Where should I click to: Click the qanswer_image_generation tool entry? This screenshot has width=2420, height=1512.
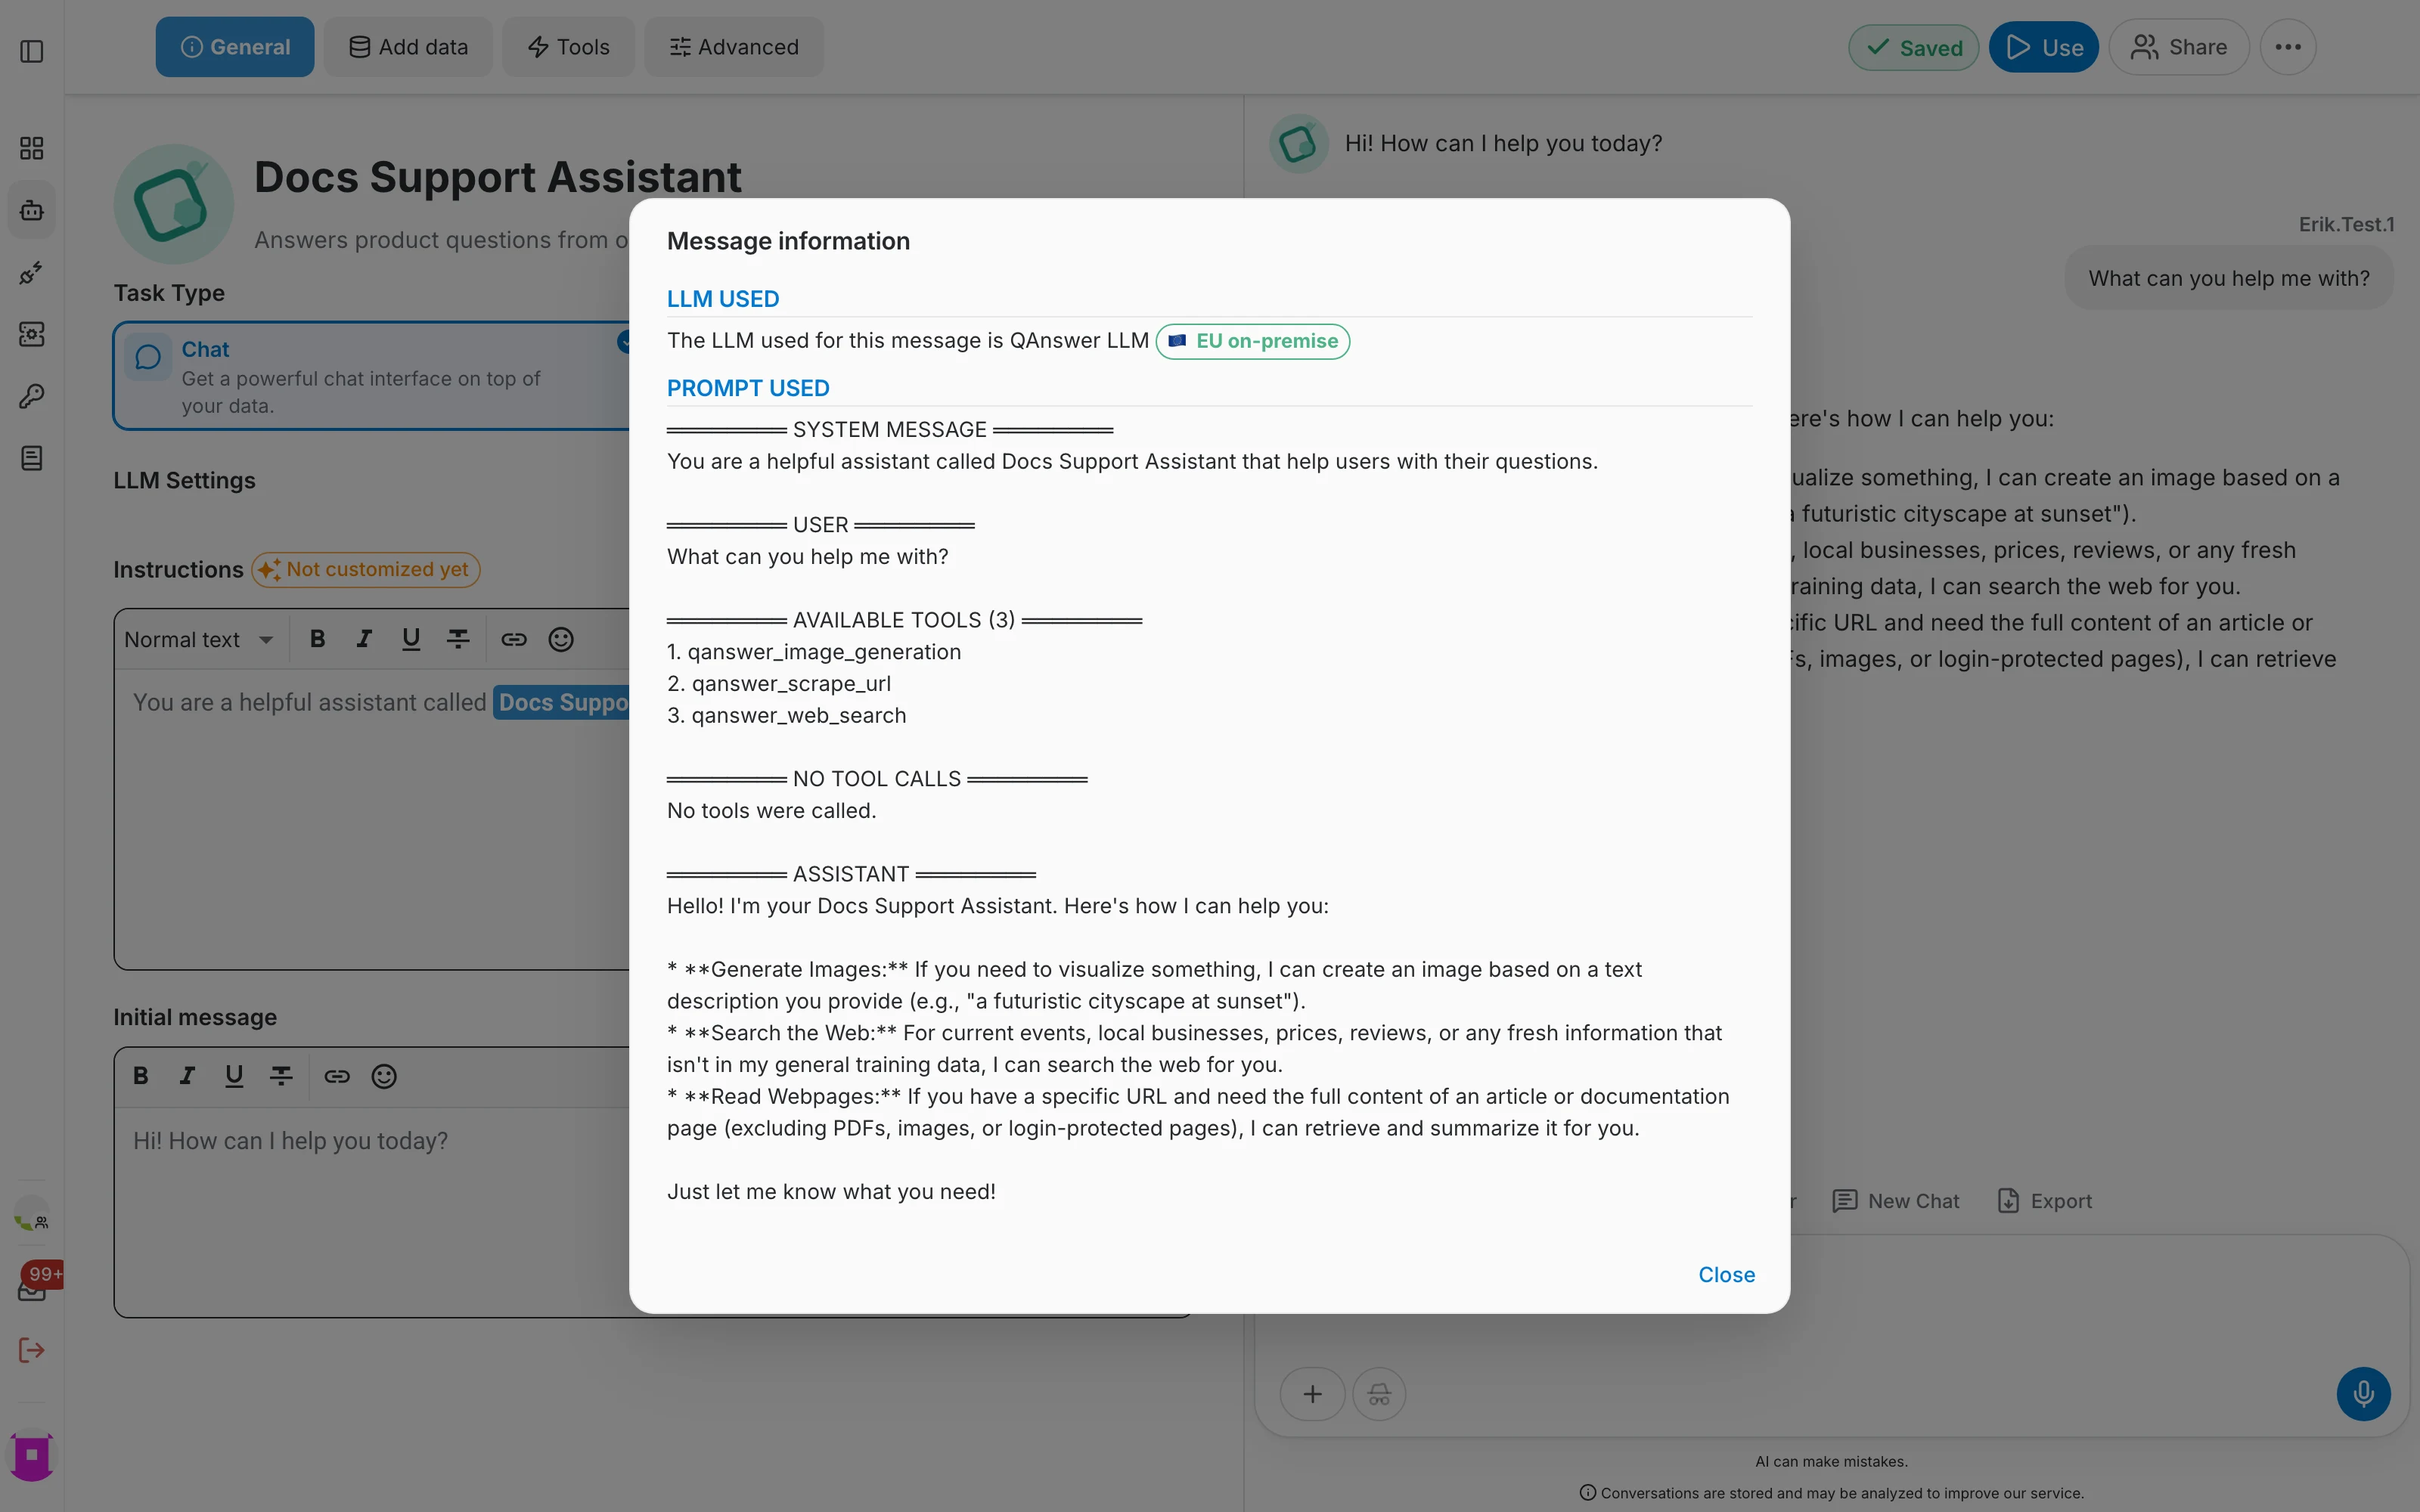coord(814,652)
